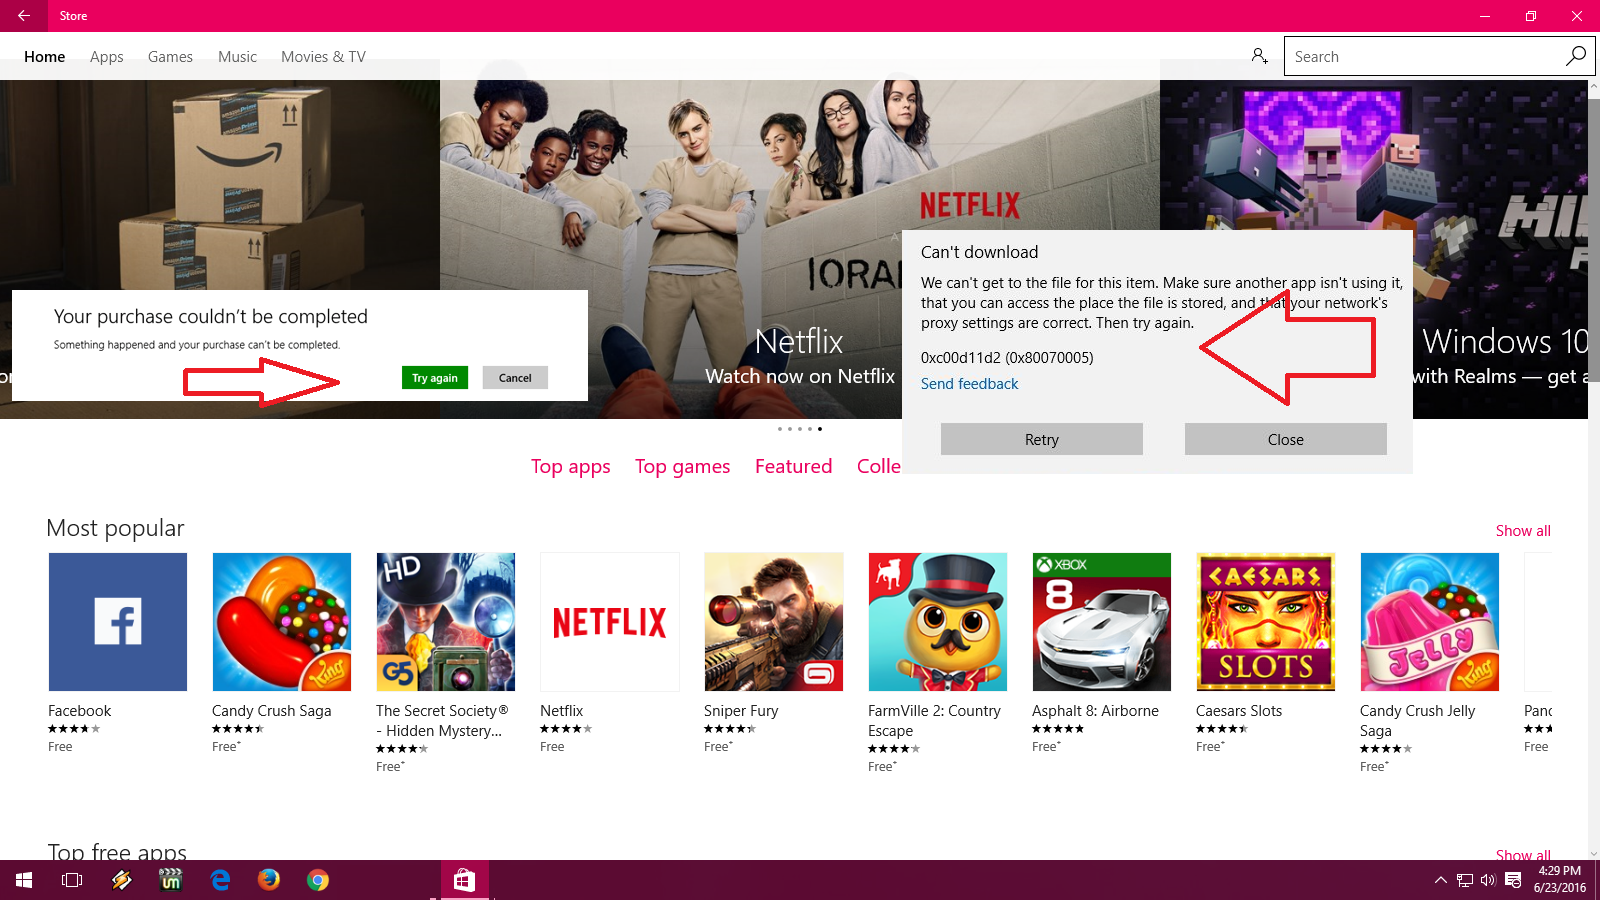This screenshot has width=1600, height=900.
Task: Open the network icon in system tray
Action: click(1464, 880)
